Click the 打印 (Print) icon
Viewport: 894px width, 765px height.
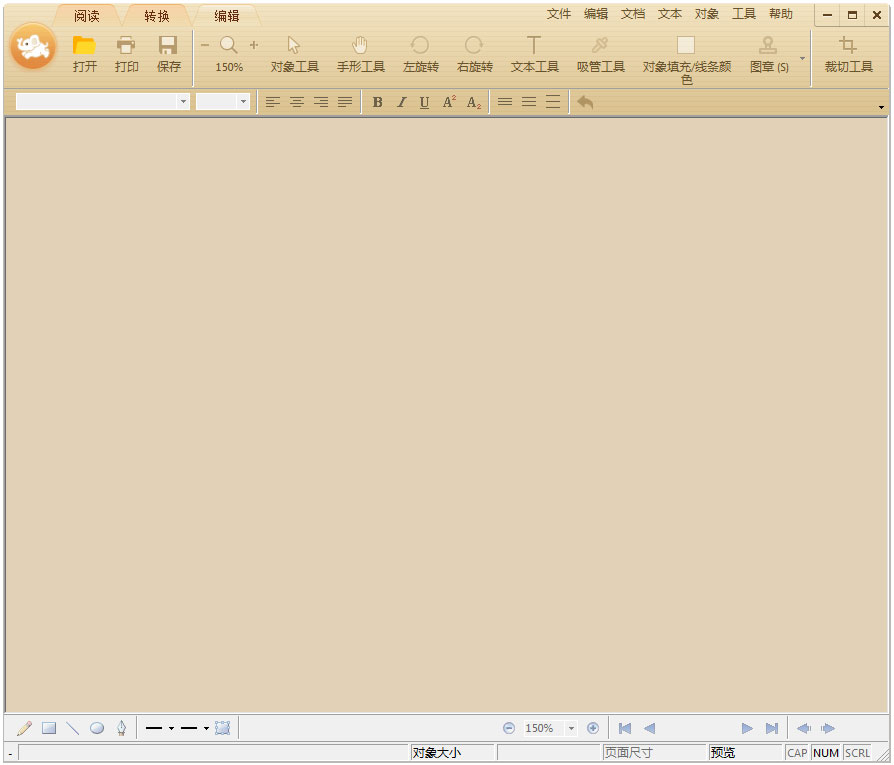[x=126, y=46]
